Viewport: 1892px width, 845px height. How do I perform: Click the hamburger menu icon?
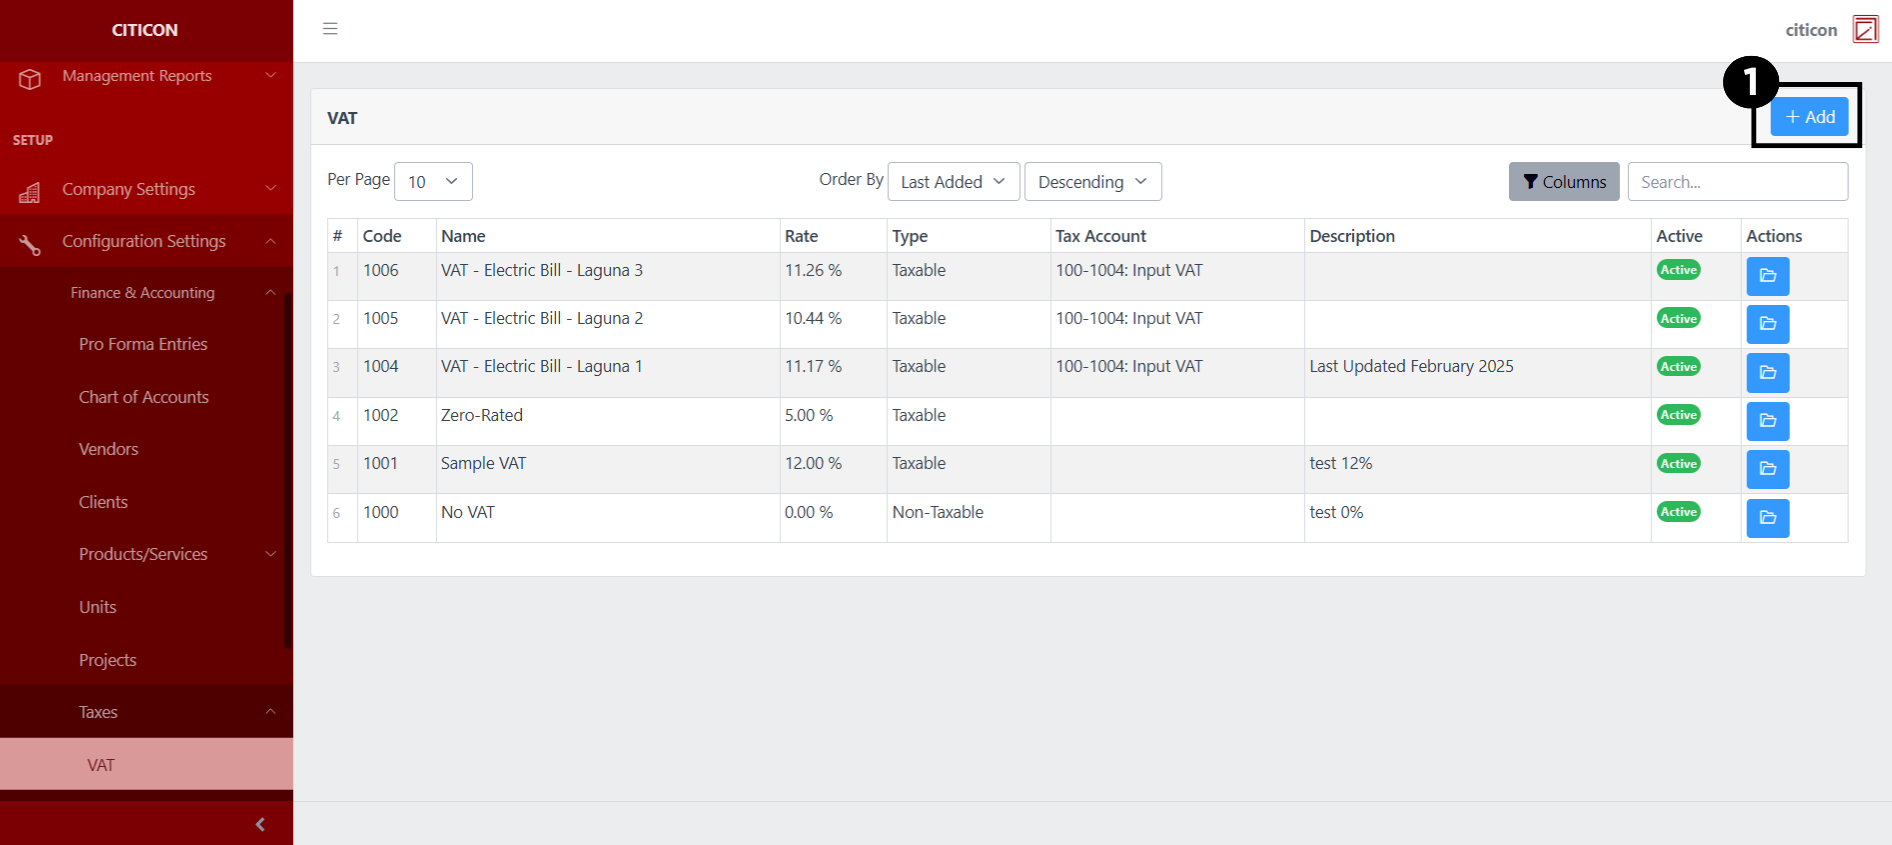[330, 29]
